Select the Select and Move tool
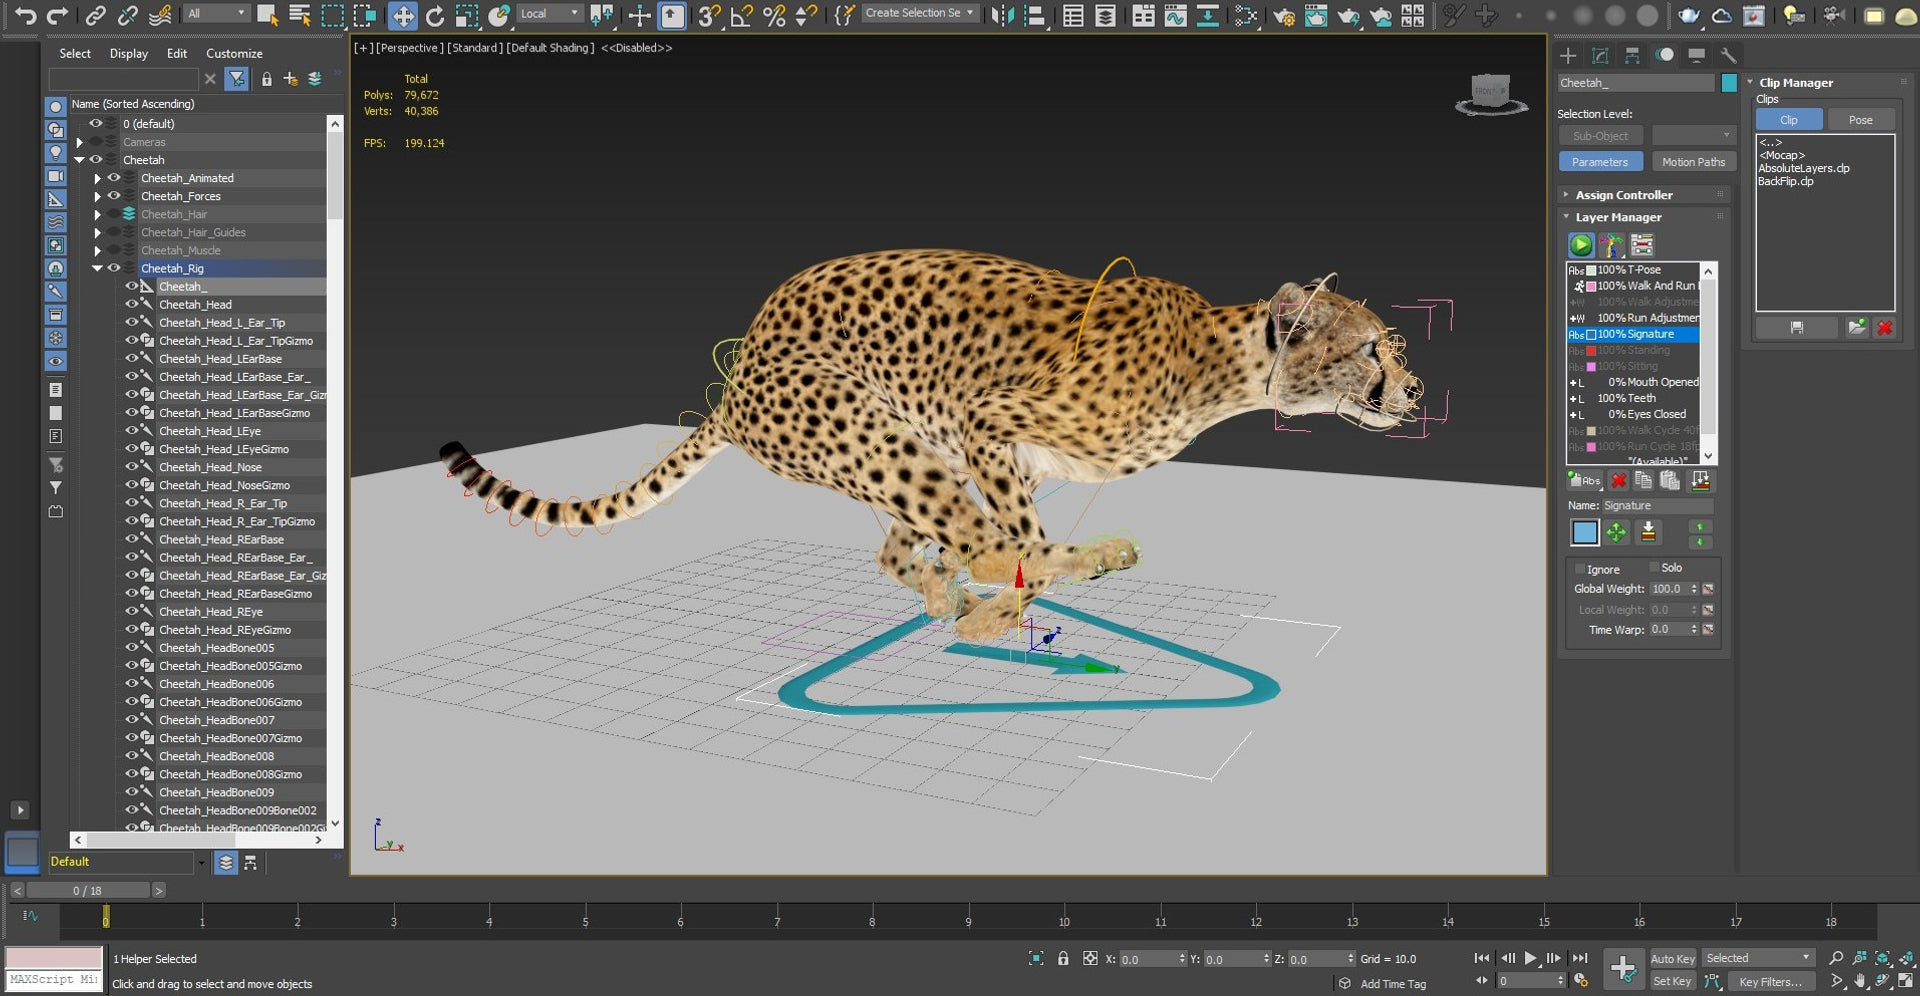The height and width of the screenshot is (996, 1920). [x=403, y=15]
